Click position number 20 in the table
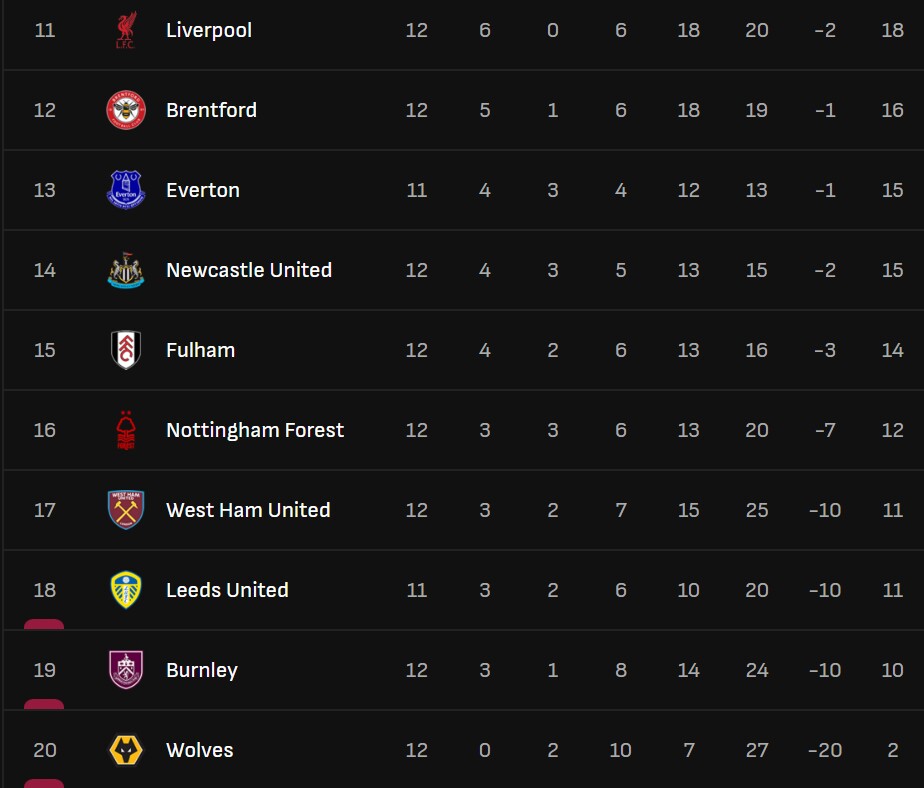The image size is (924, 788). 45,750
